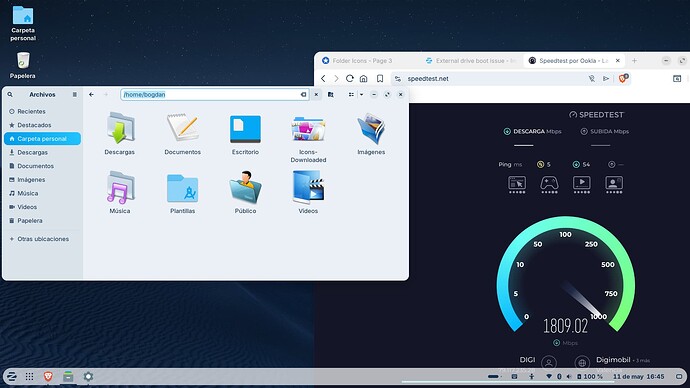Open the Archivos hamburger menu
The image size is (690, 388).
pos(75,95)
